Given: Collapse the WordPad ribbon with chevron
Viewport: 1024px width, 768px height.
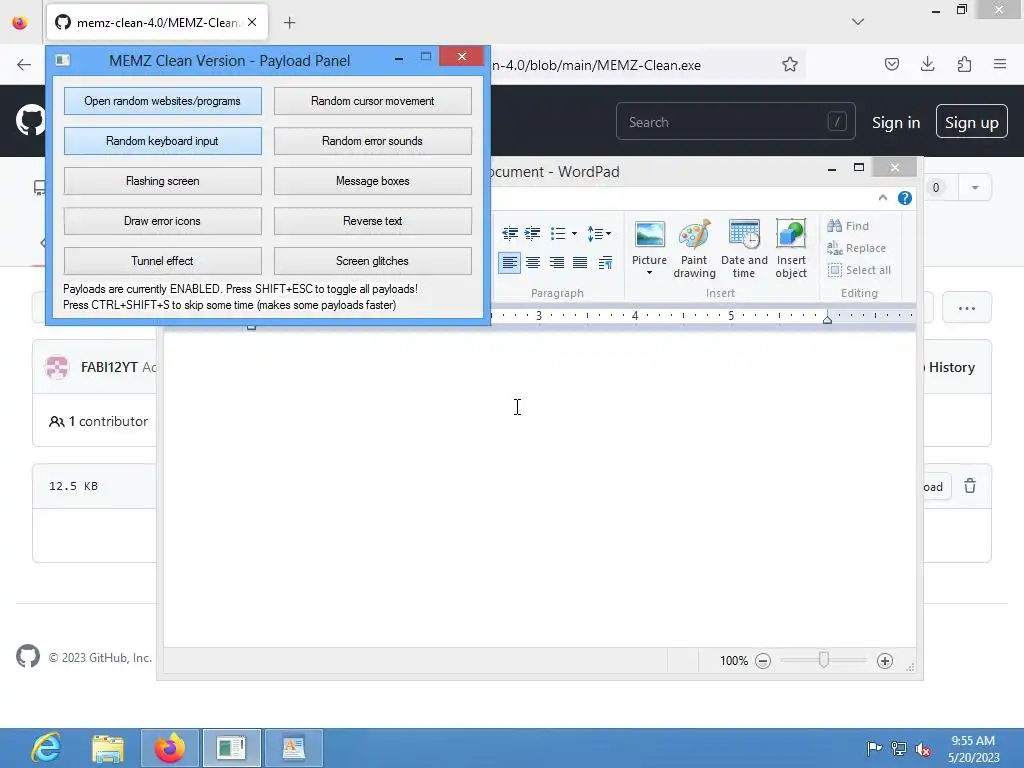Looking at the screenshot, I should pos(882,198).
